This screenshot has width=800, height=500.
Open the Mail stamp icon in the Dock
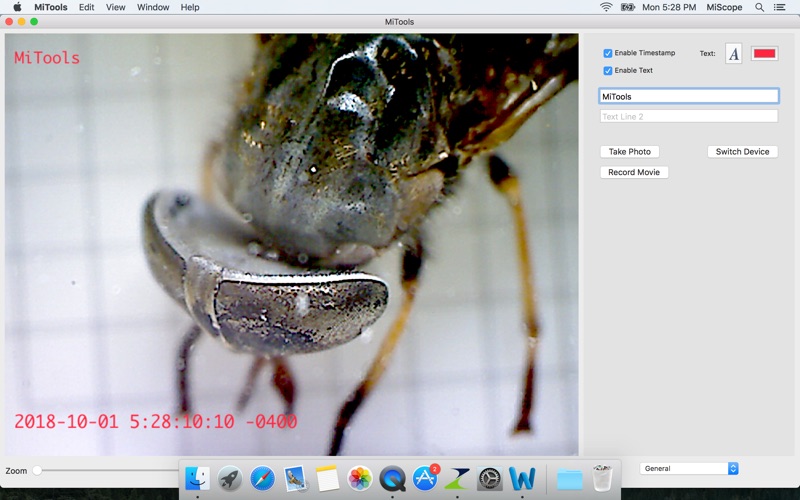click(x=295, y=479)
